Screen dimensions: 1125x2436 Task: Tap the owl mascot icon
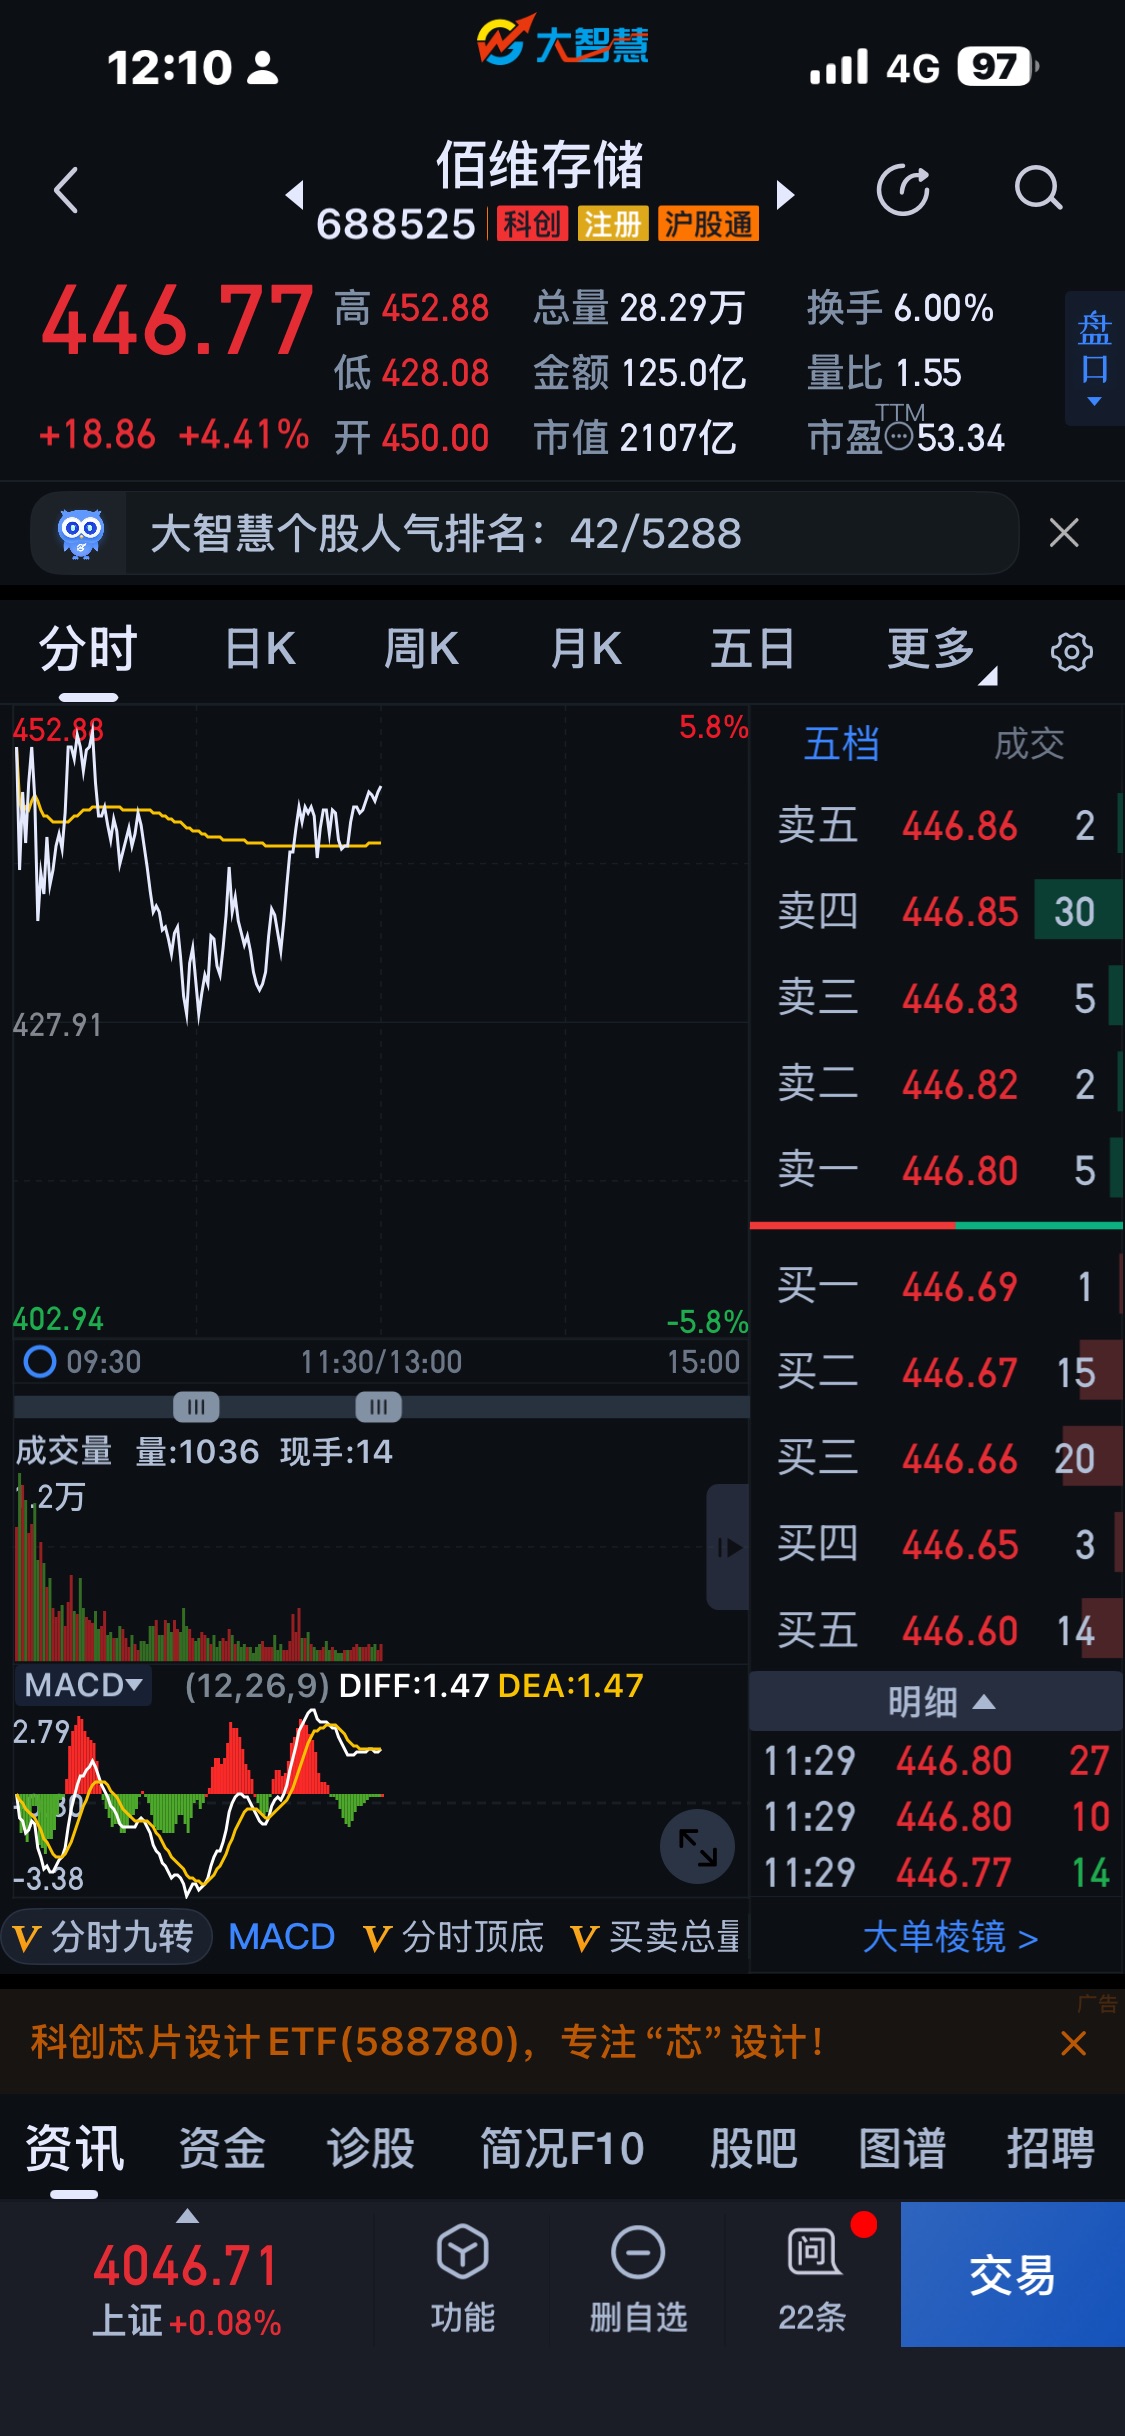coord(81,533)
